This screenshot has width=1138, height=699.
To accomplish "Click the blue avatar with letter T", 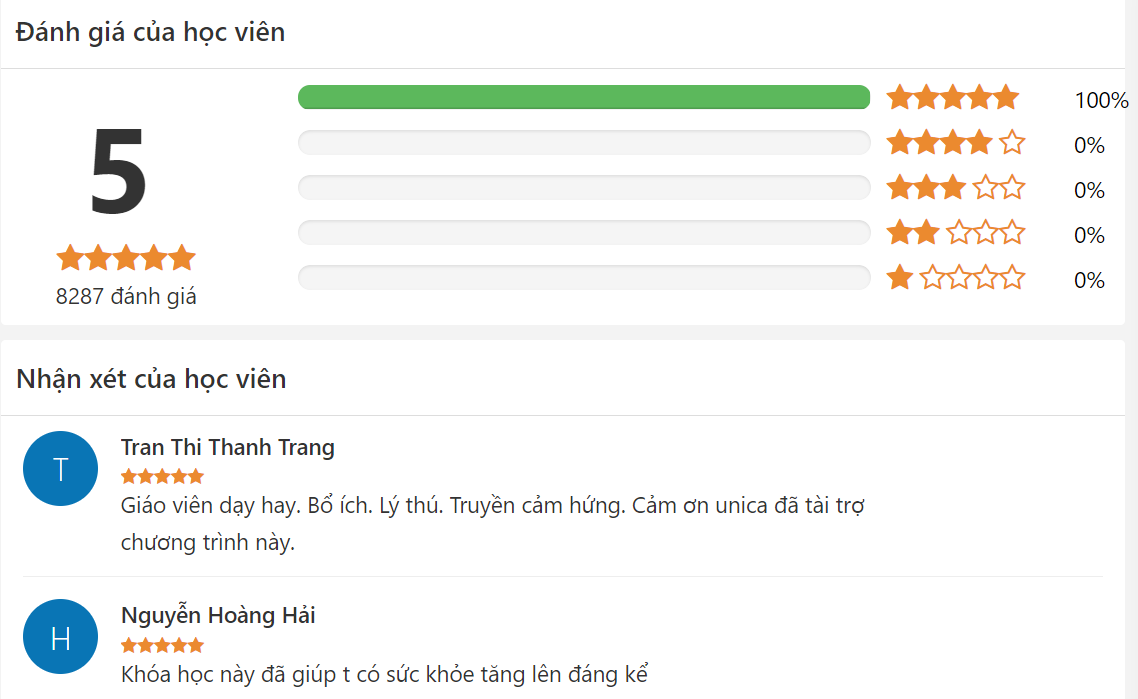I will tap(59, 468).
